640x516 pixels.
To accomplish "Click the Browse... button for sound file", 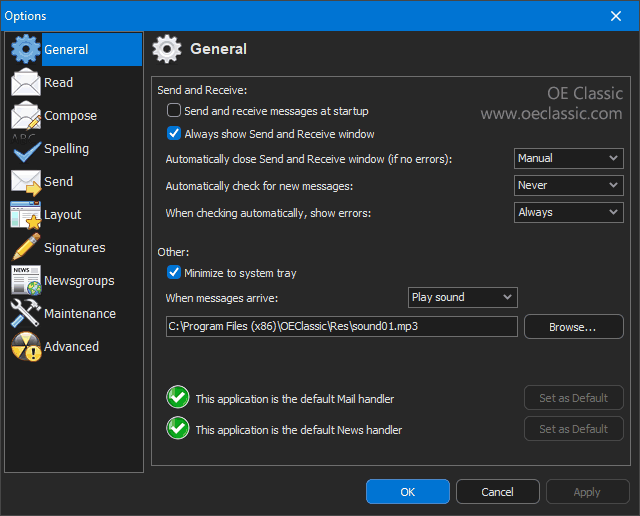I will pos(574,327).
